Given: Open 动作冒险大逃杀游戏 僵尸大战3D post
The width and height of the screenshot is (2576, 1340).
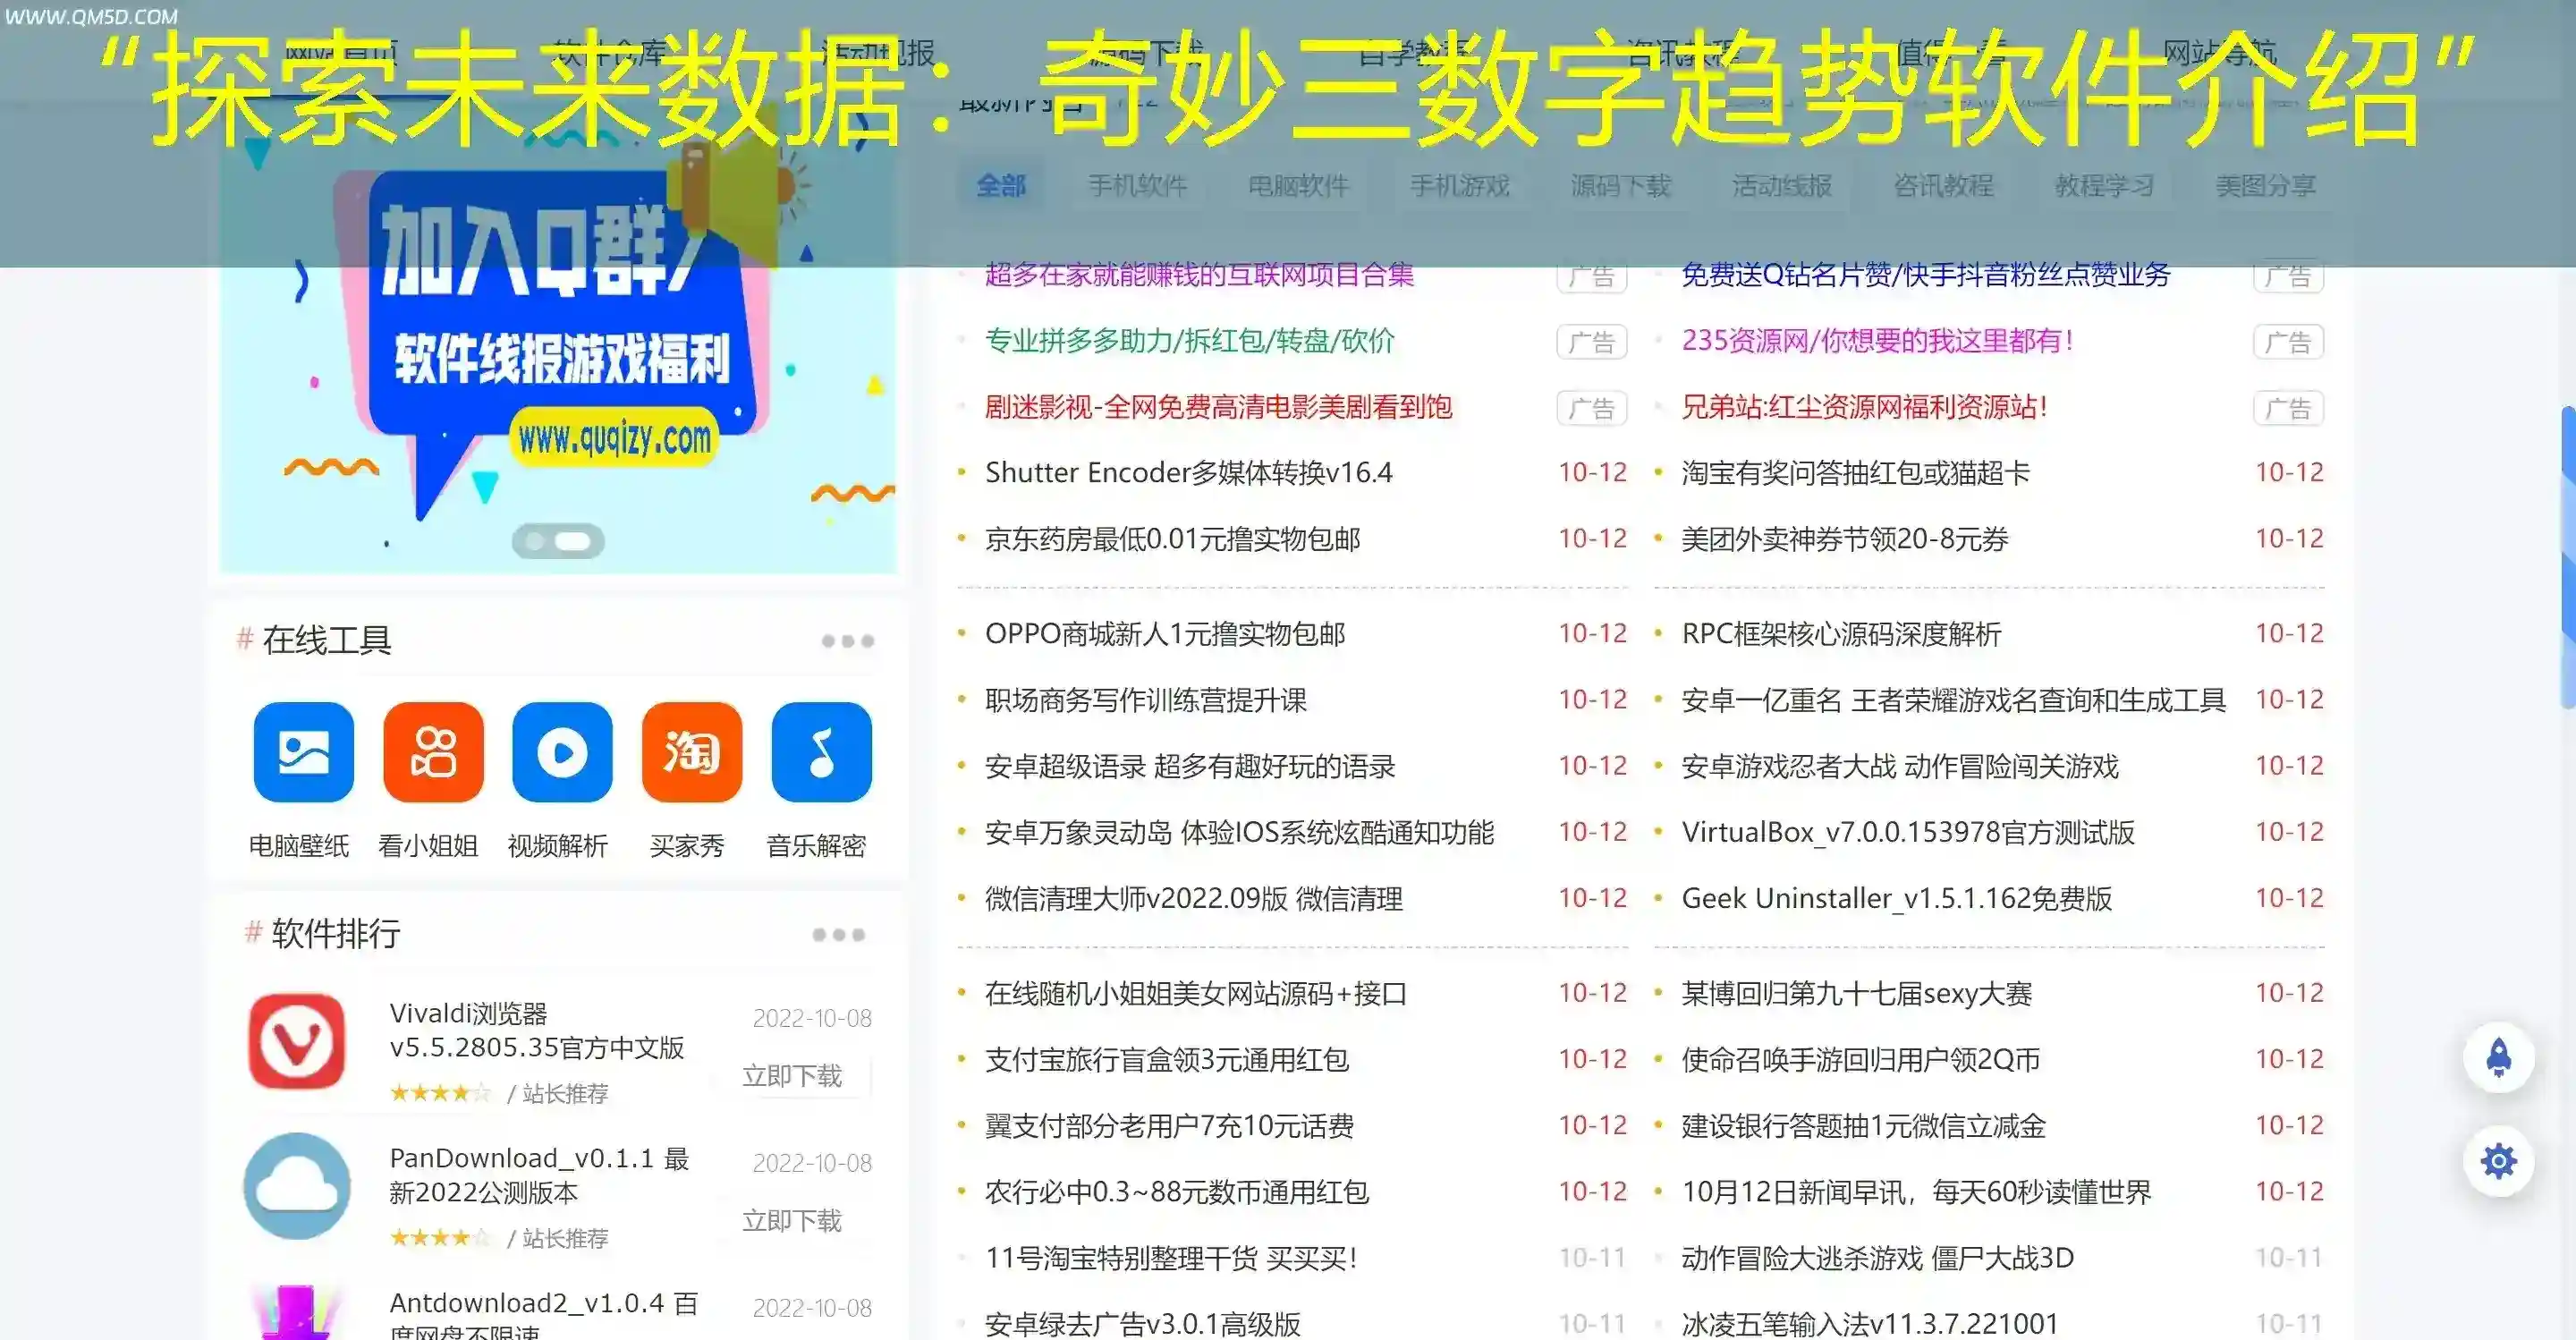Looking at the screenshot, I should (x=1878, y=1258).
